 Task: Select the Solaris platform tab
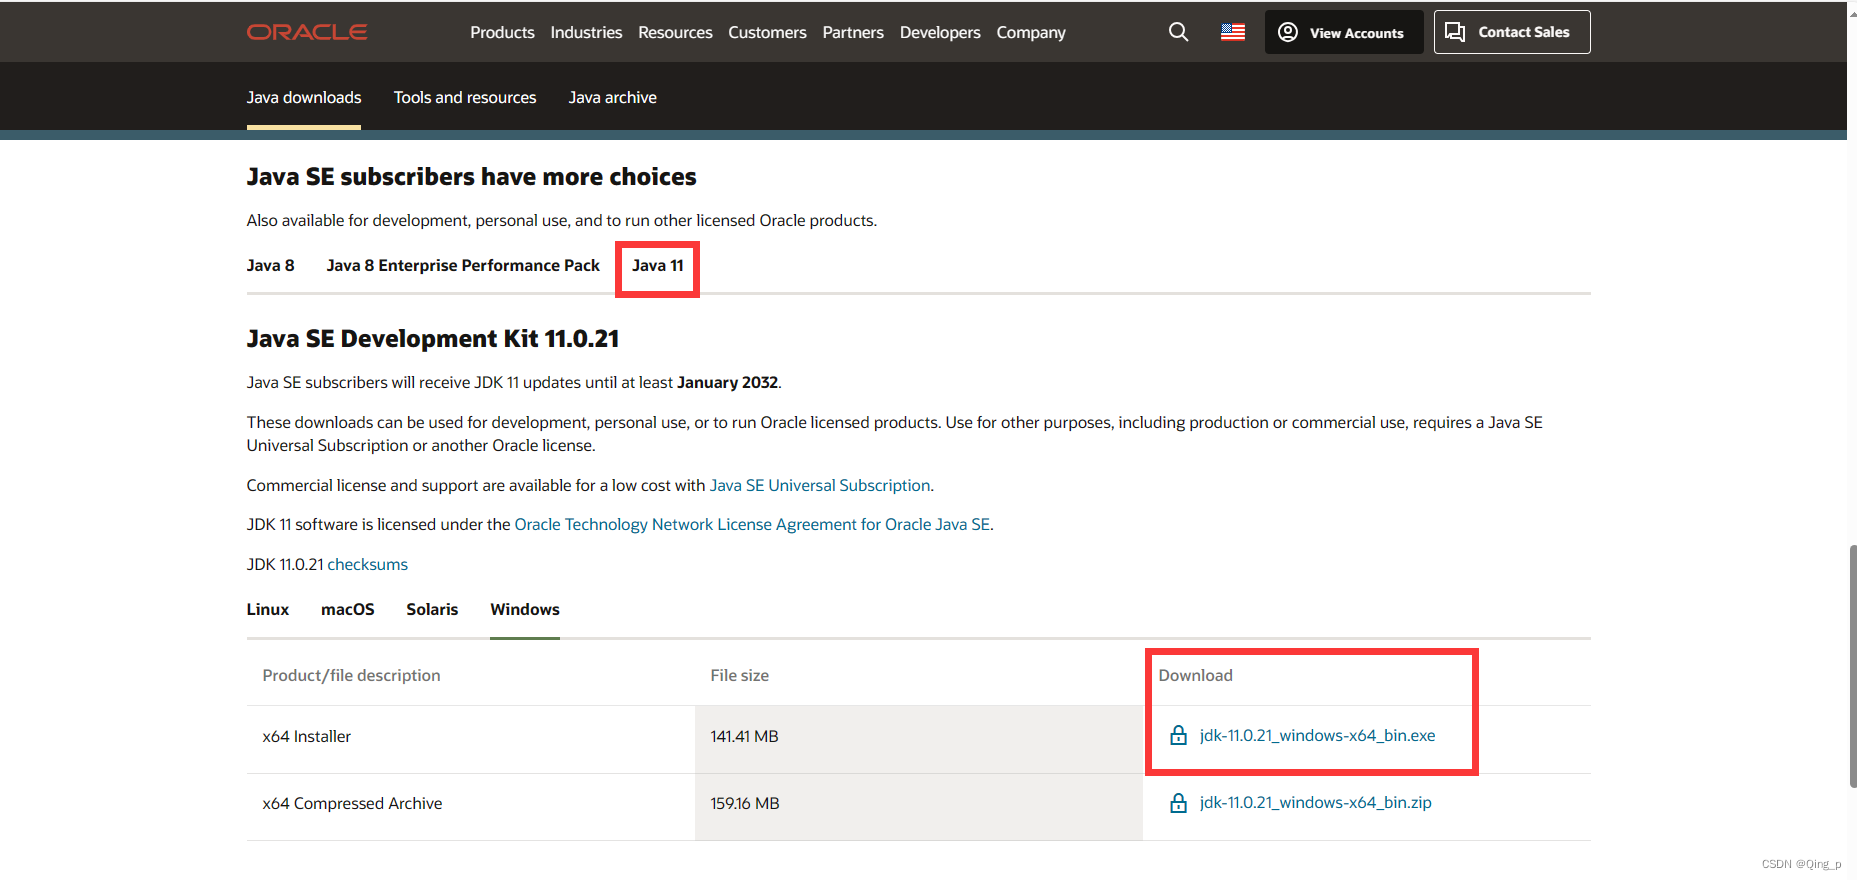click(x=432, y=609)
